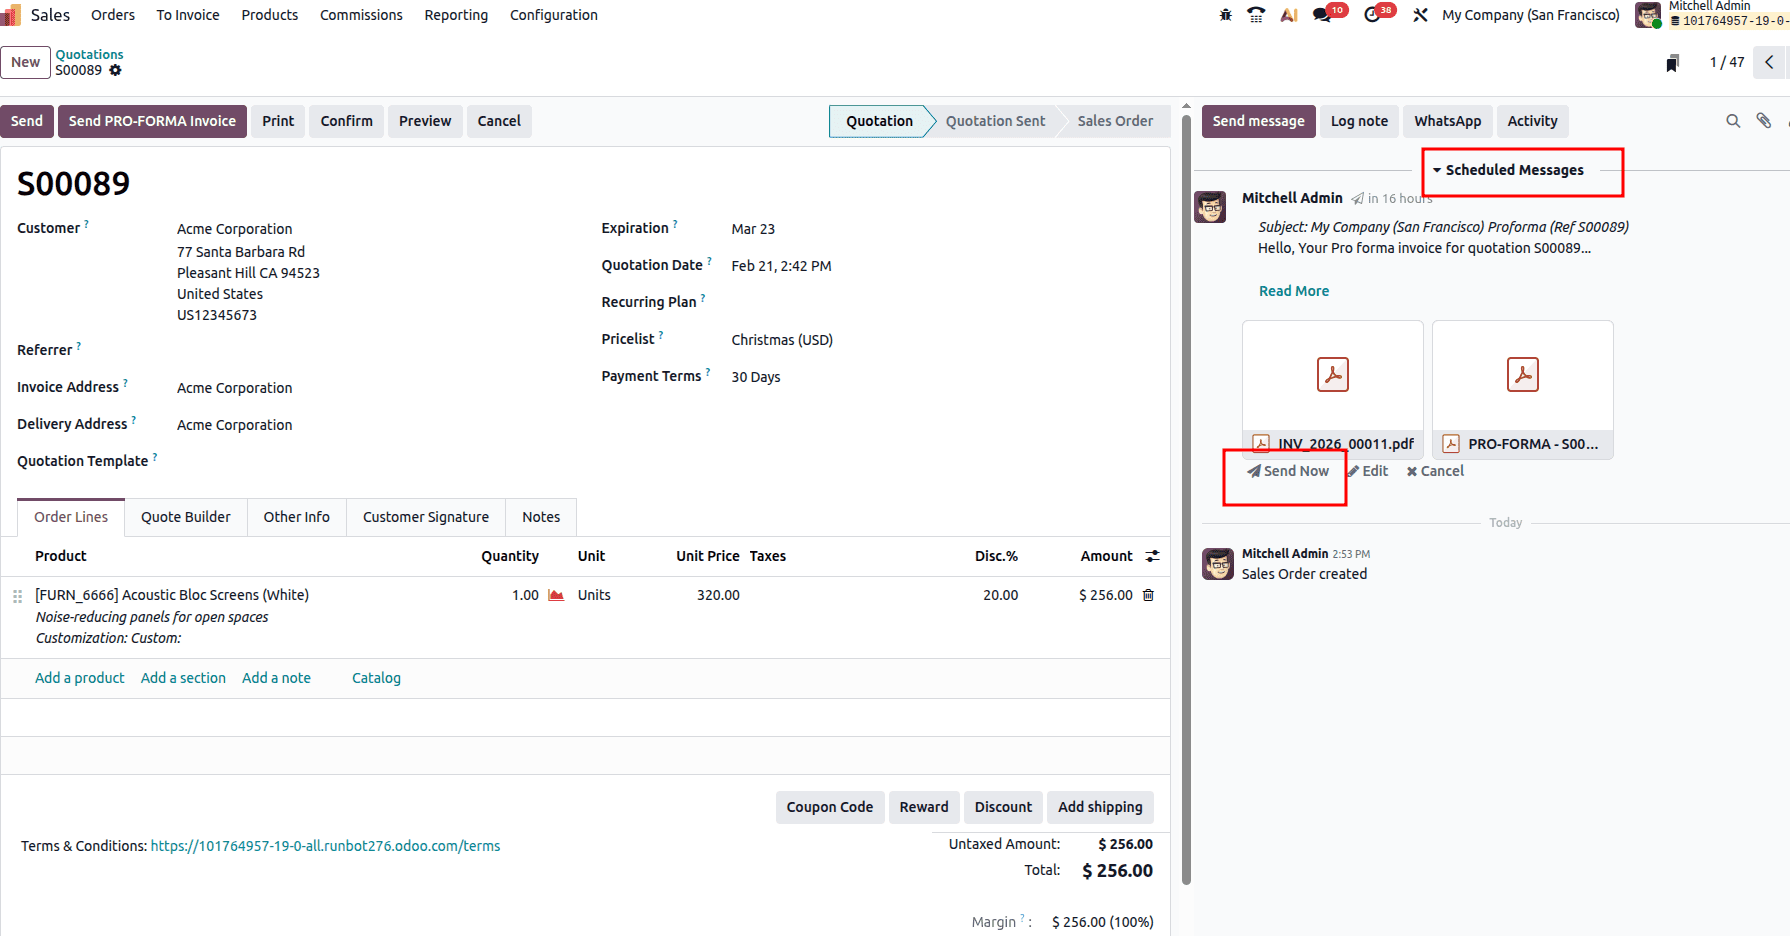
Task: Grab the order line drag handle icon
Action: click(x=17, y=596)
